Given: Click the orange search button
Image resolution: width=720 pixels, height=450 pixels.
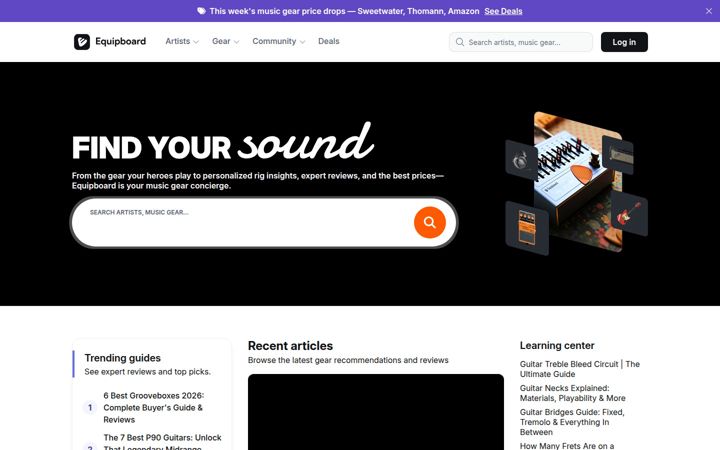Looking at the screenshot, I should 429,222.
